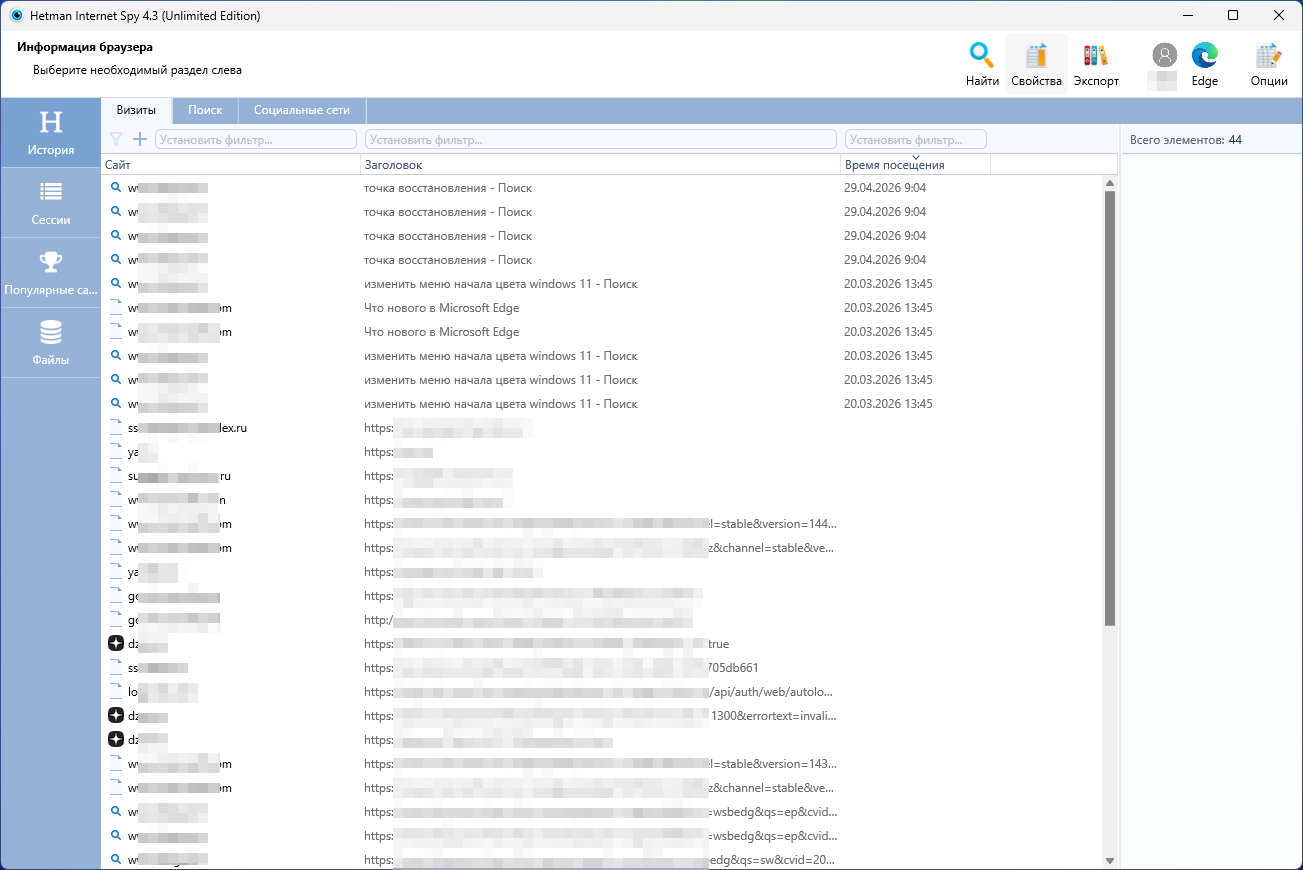The width and height of the screenshot is (1303, 870).
Task: Click the scrollbar down arrow
Action: click(1109, 861)
